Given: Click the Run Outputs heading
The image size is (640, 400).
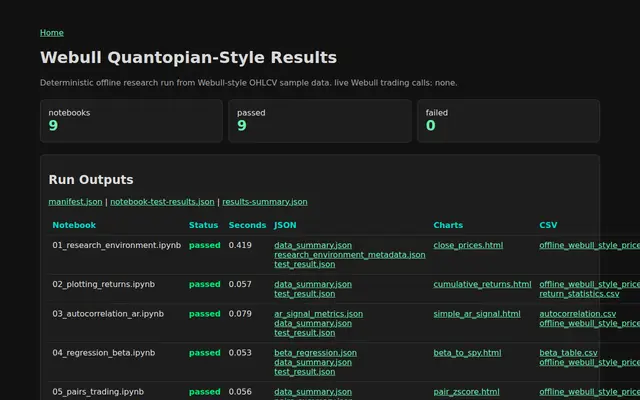Looking at the screenshot, I should 91,180.
